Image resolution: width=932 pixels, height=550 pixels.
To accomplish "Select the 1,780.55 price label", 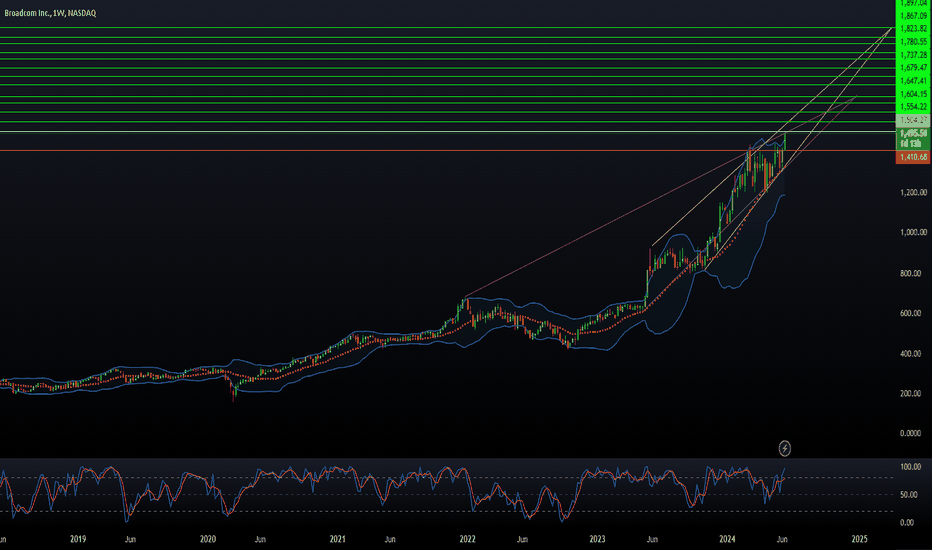I will pyautogui.click(x=914, y=42).
